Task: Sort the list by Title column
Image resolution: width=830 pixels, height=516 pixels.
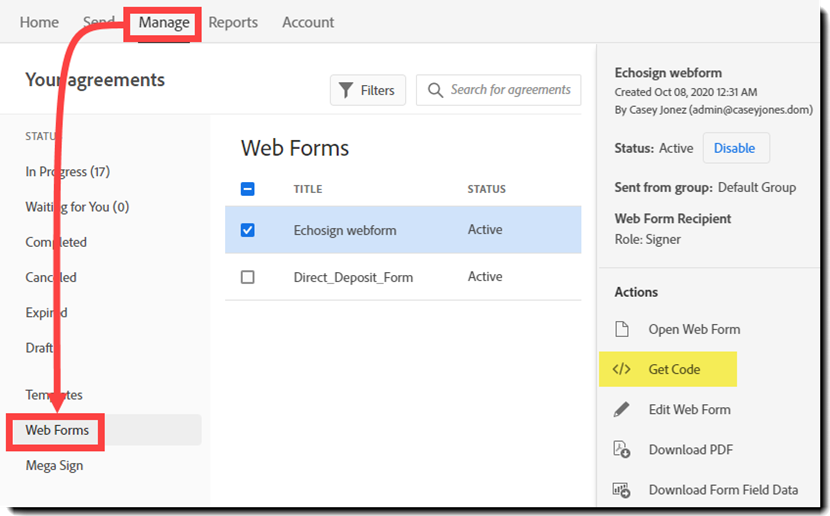Action: point(308,189)
